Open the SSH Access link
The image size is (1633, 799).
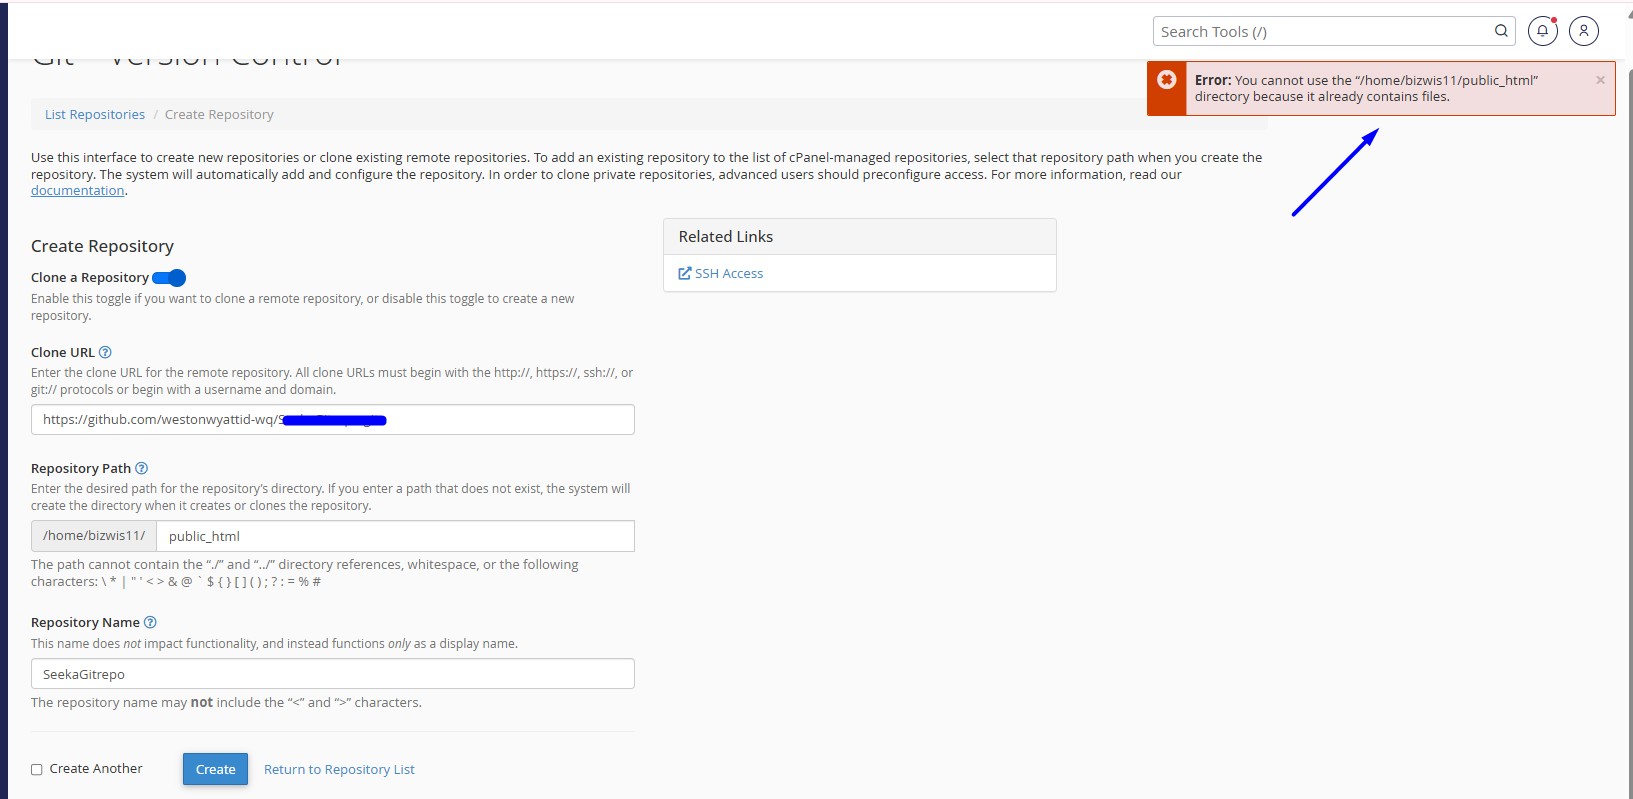(729, 273)
